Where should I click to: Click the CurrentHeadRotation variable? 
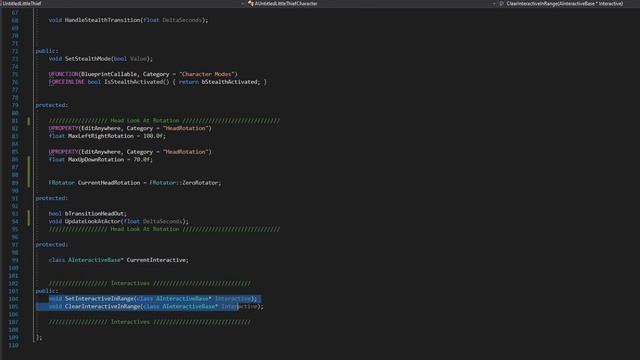click(x=109, y=183)
